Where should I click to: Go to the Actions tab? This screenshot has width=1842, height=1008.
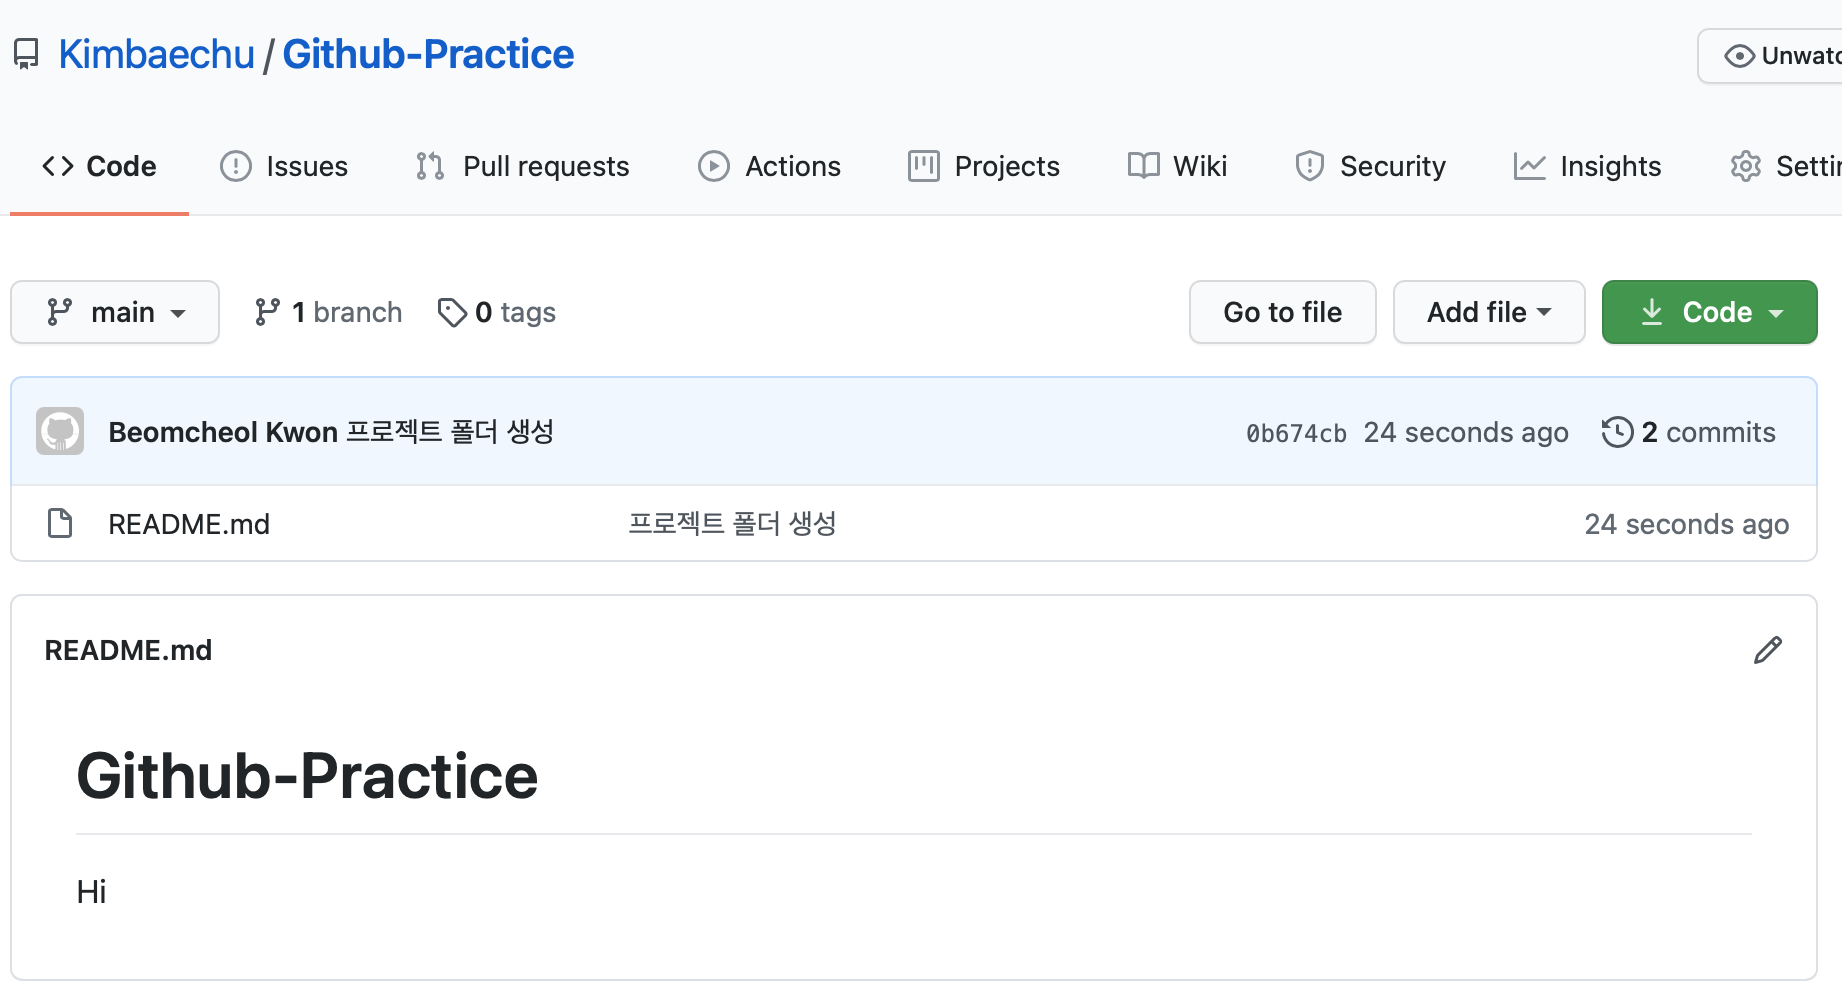[x=769, y=166]
